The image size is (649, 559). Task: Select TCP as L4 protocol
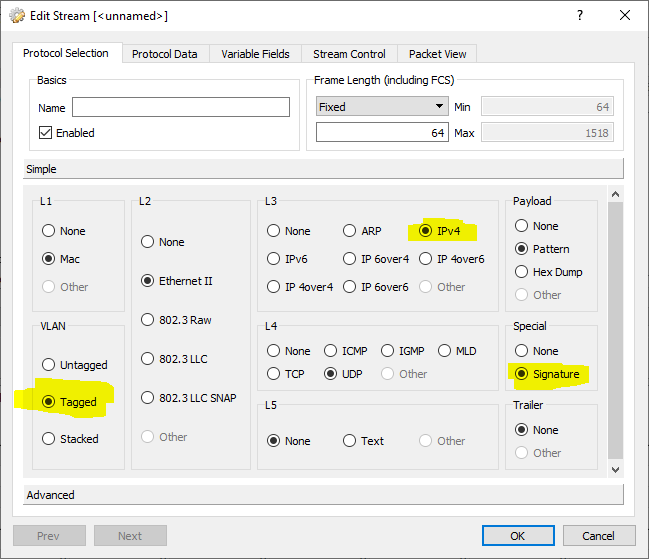(x=274, y=374)
